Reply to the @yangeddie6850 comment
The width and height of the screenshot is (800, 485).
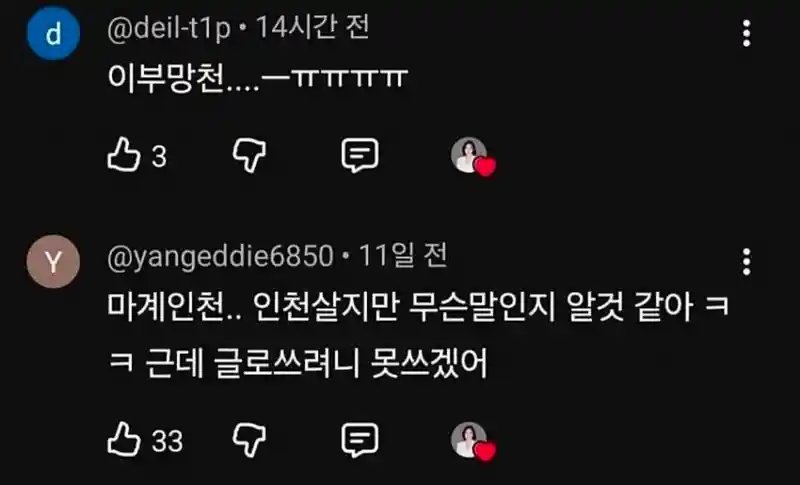point(360,439)
